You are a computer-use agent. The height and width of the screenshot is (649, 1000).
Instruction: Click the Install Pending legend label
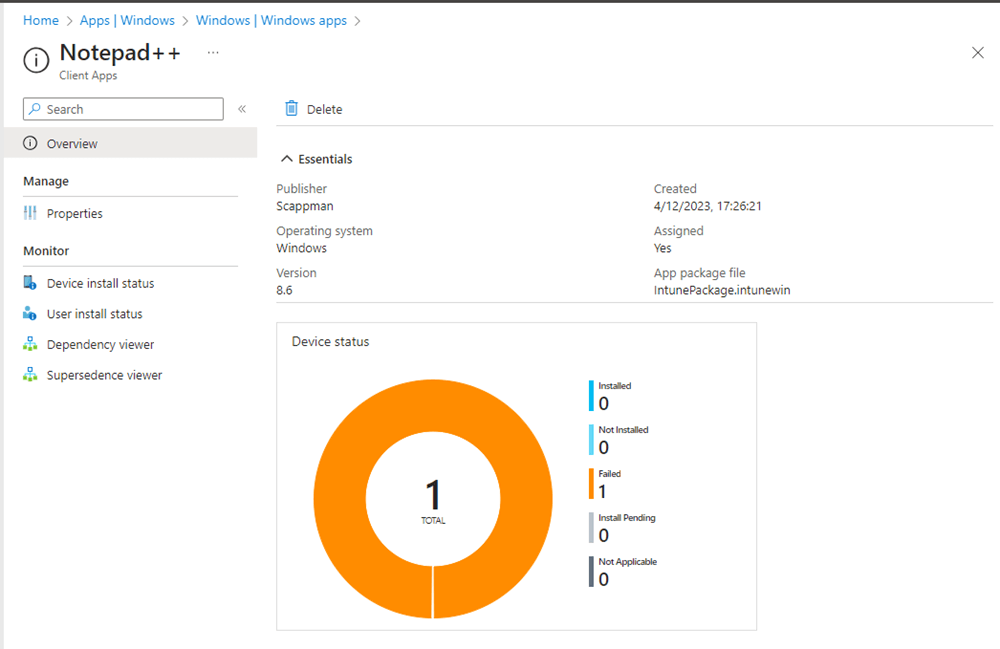pyautogui.click(x=626, y=518)
